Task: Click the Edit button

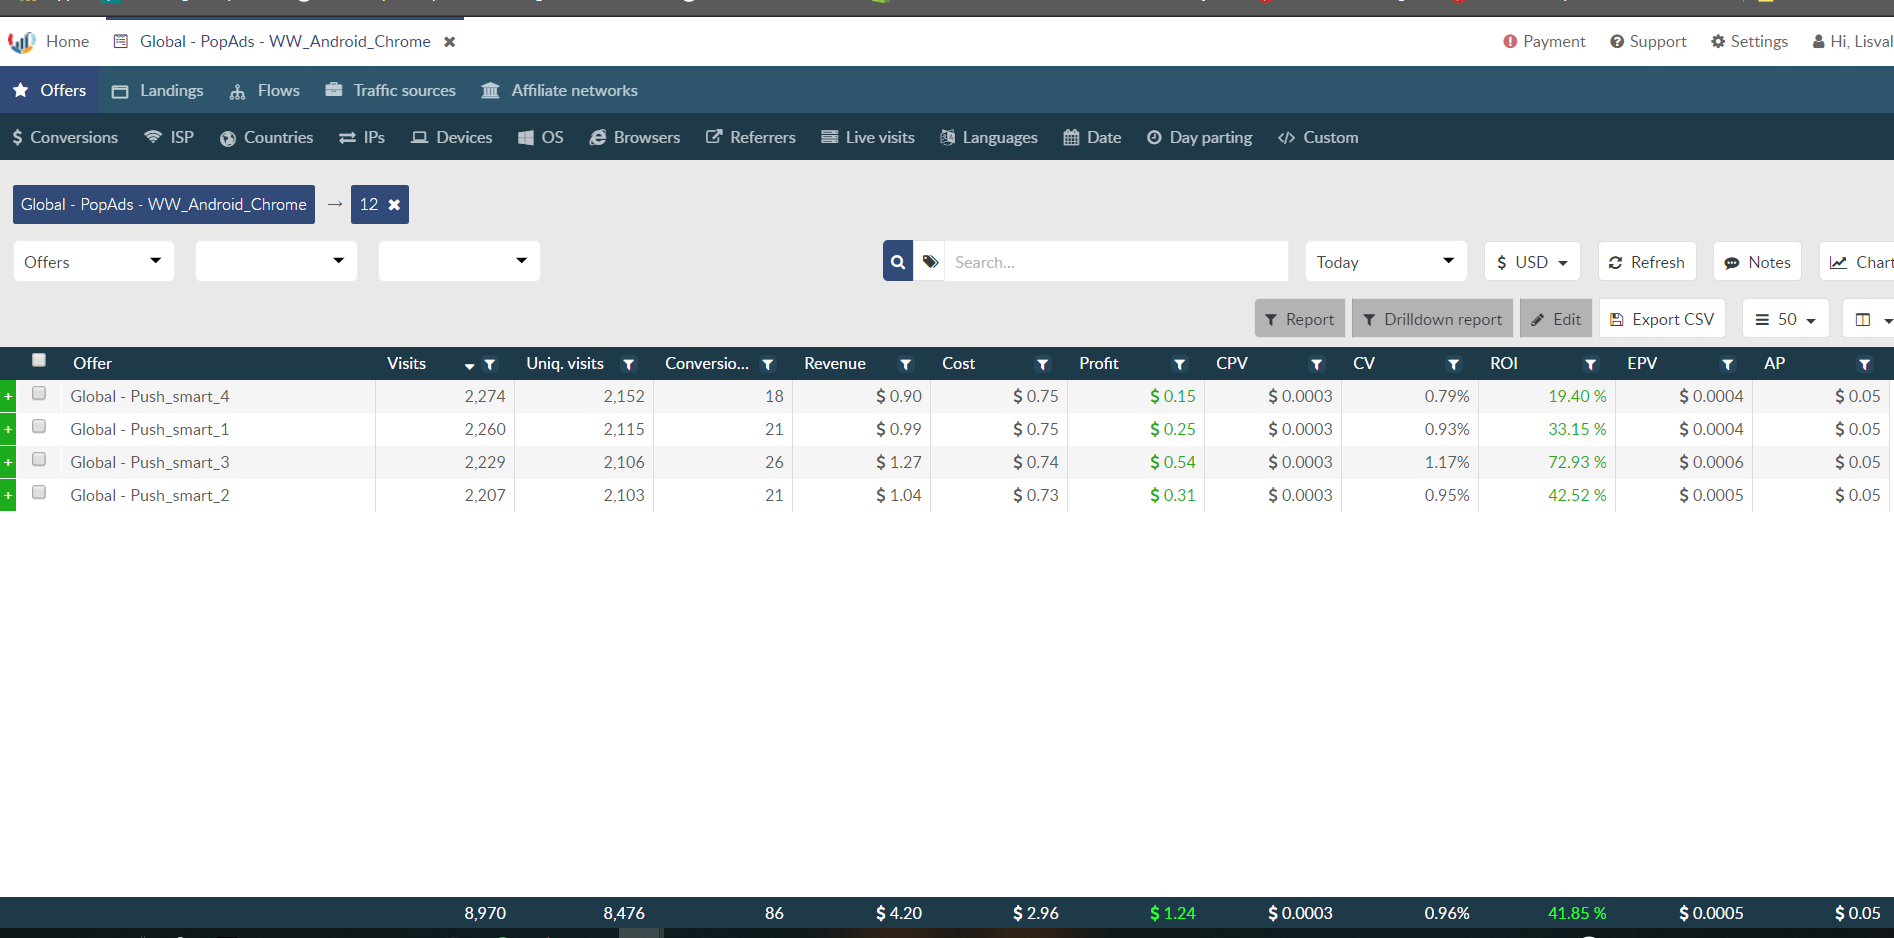Action: pos(1556,320)
